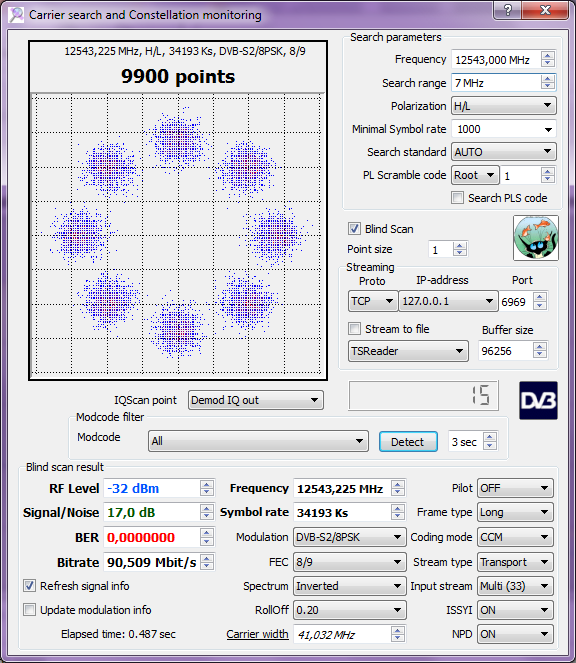Click the constellation diagram plot
The image size is (576, 663).
[x=178, y=234]
